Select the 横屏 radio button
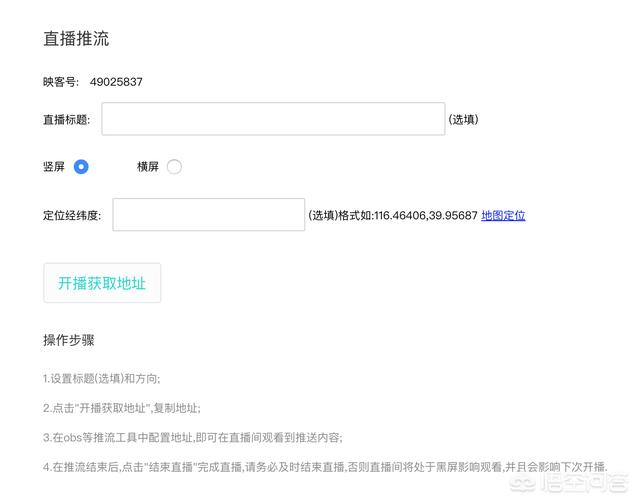The width and height of the screenshot is (640, 504). click(x=174, y=167)
